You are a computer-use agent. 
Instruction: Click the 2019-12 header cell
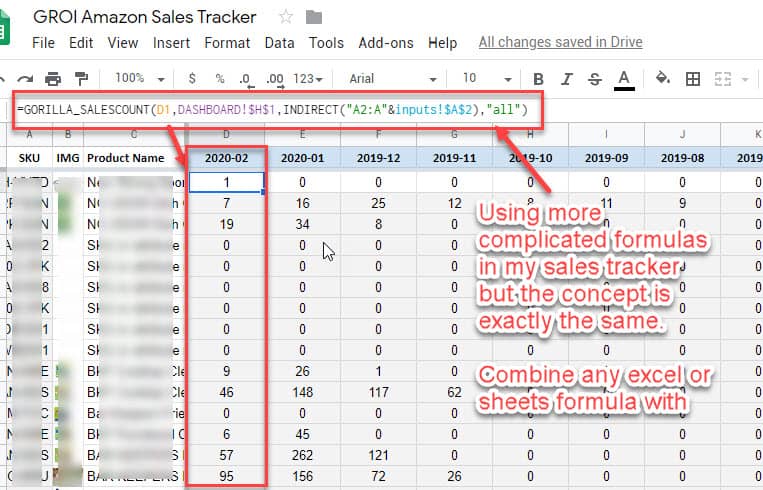[378, 158]
